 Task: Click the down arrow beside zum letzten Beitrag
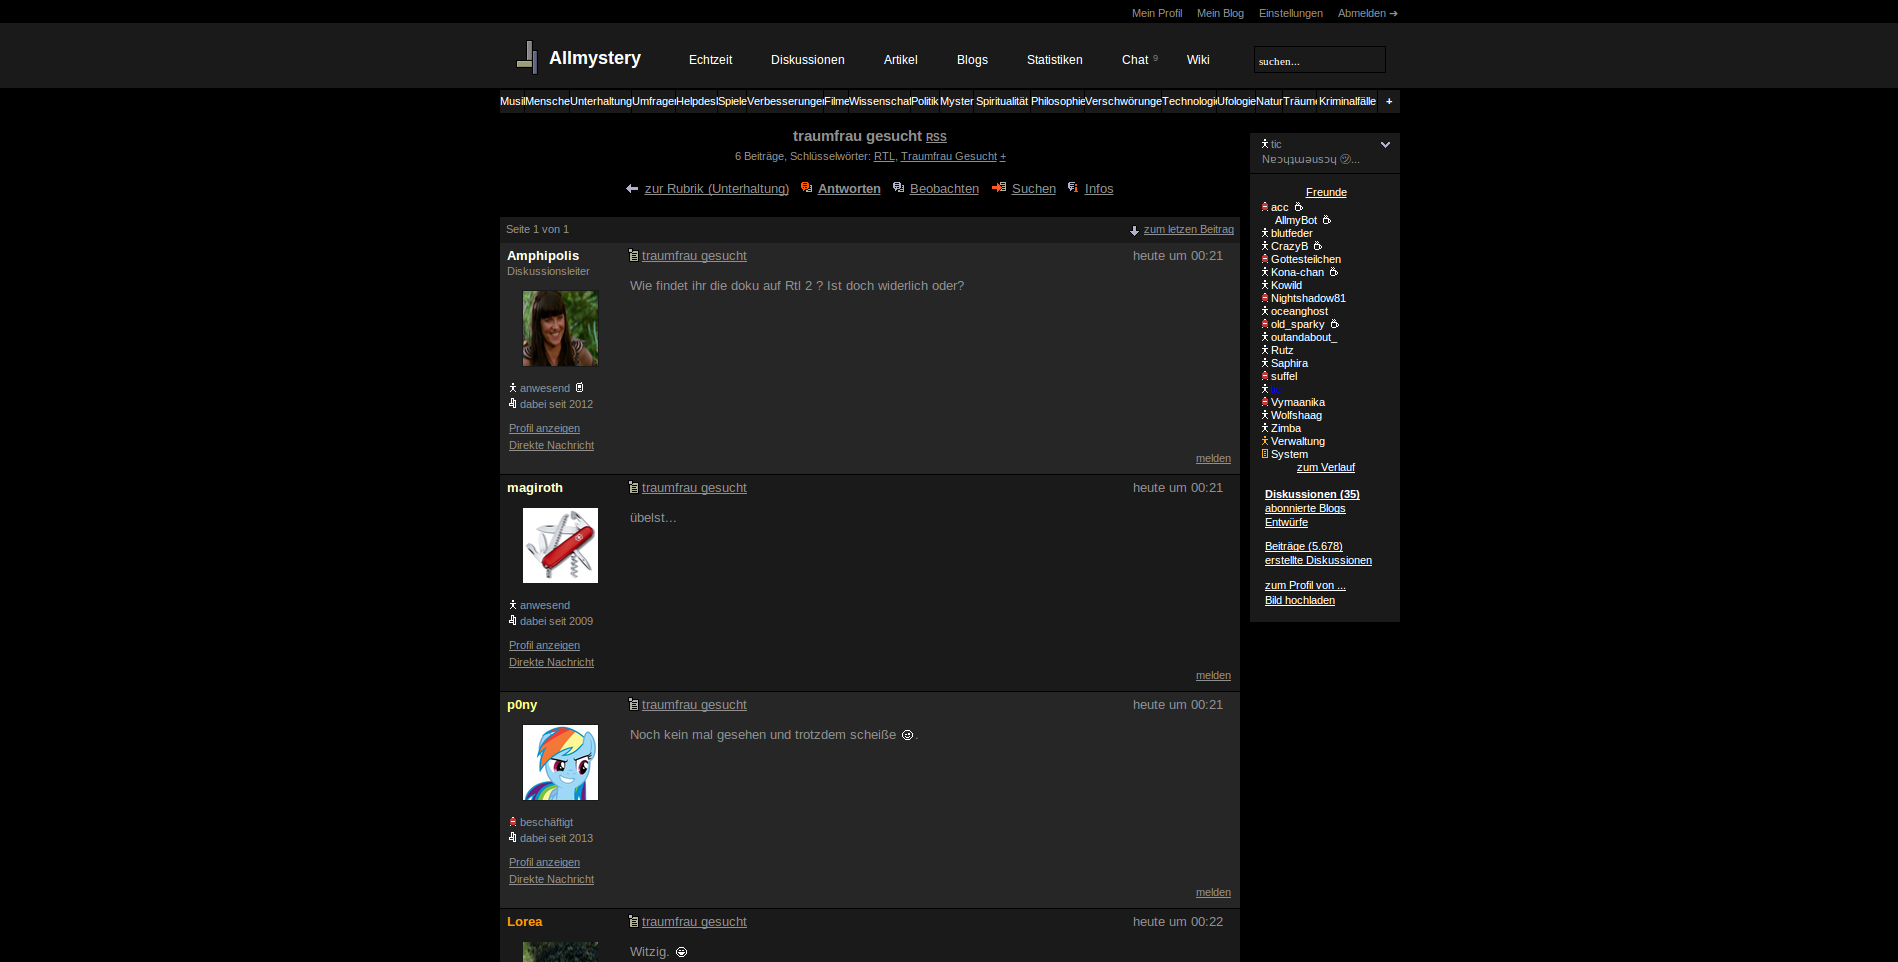pos(1134,231)
